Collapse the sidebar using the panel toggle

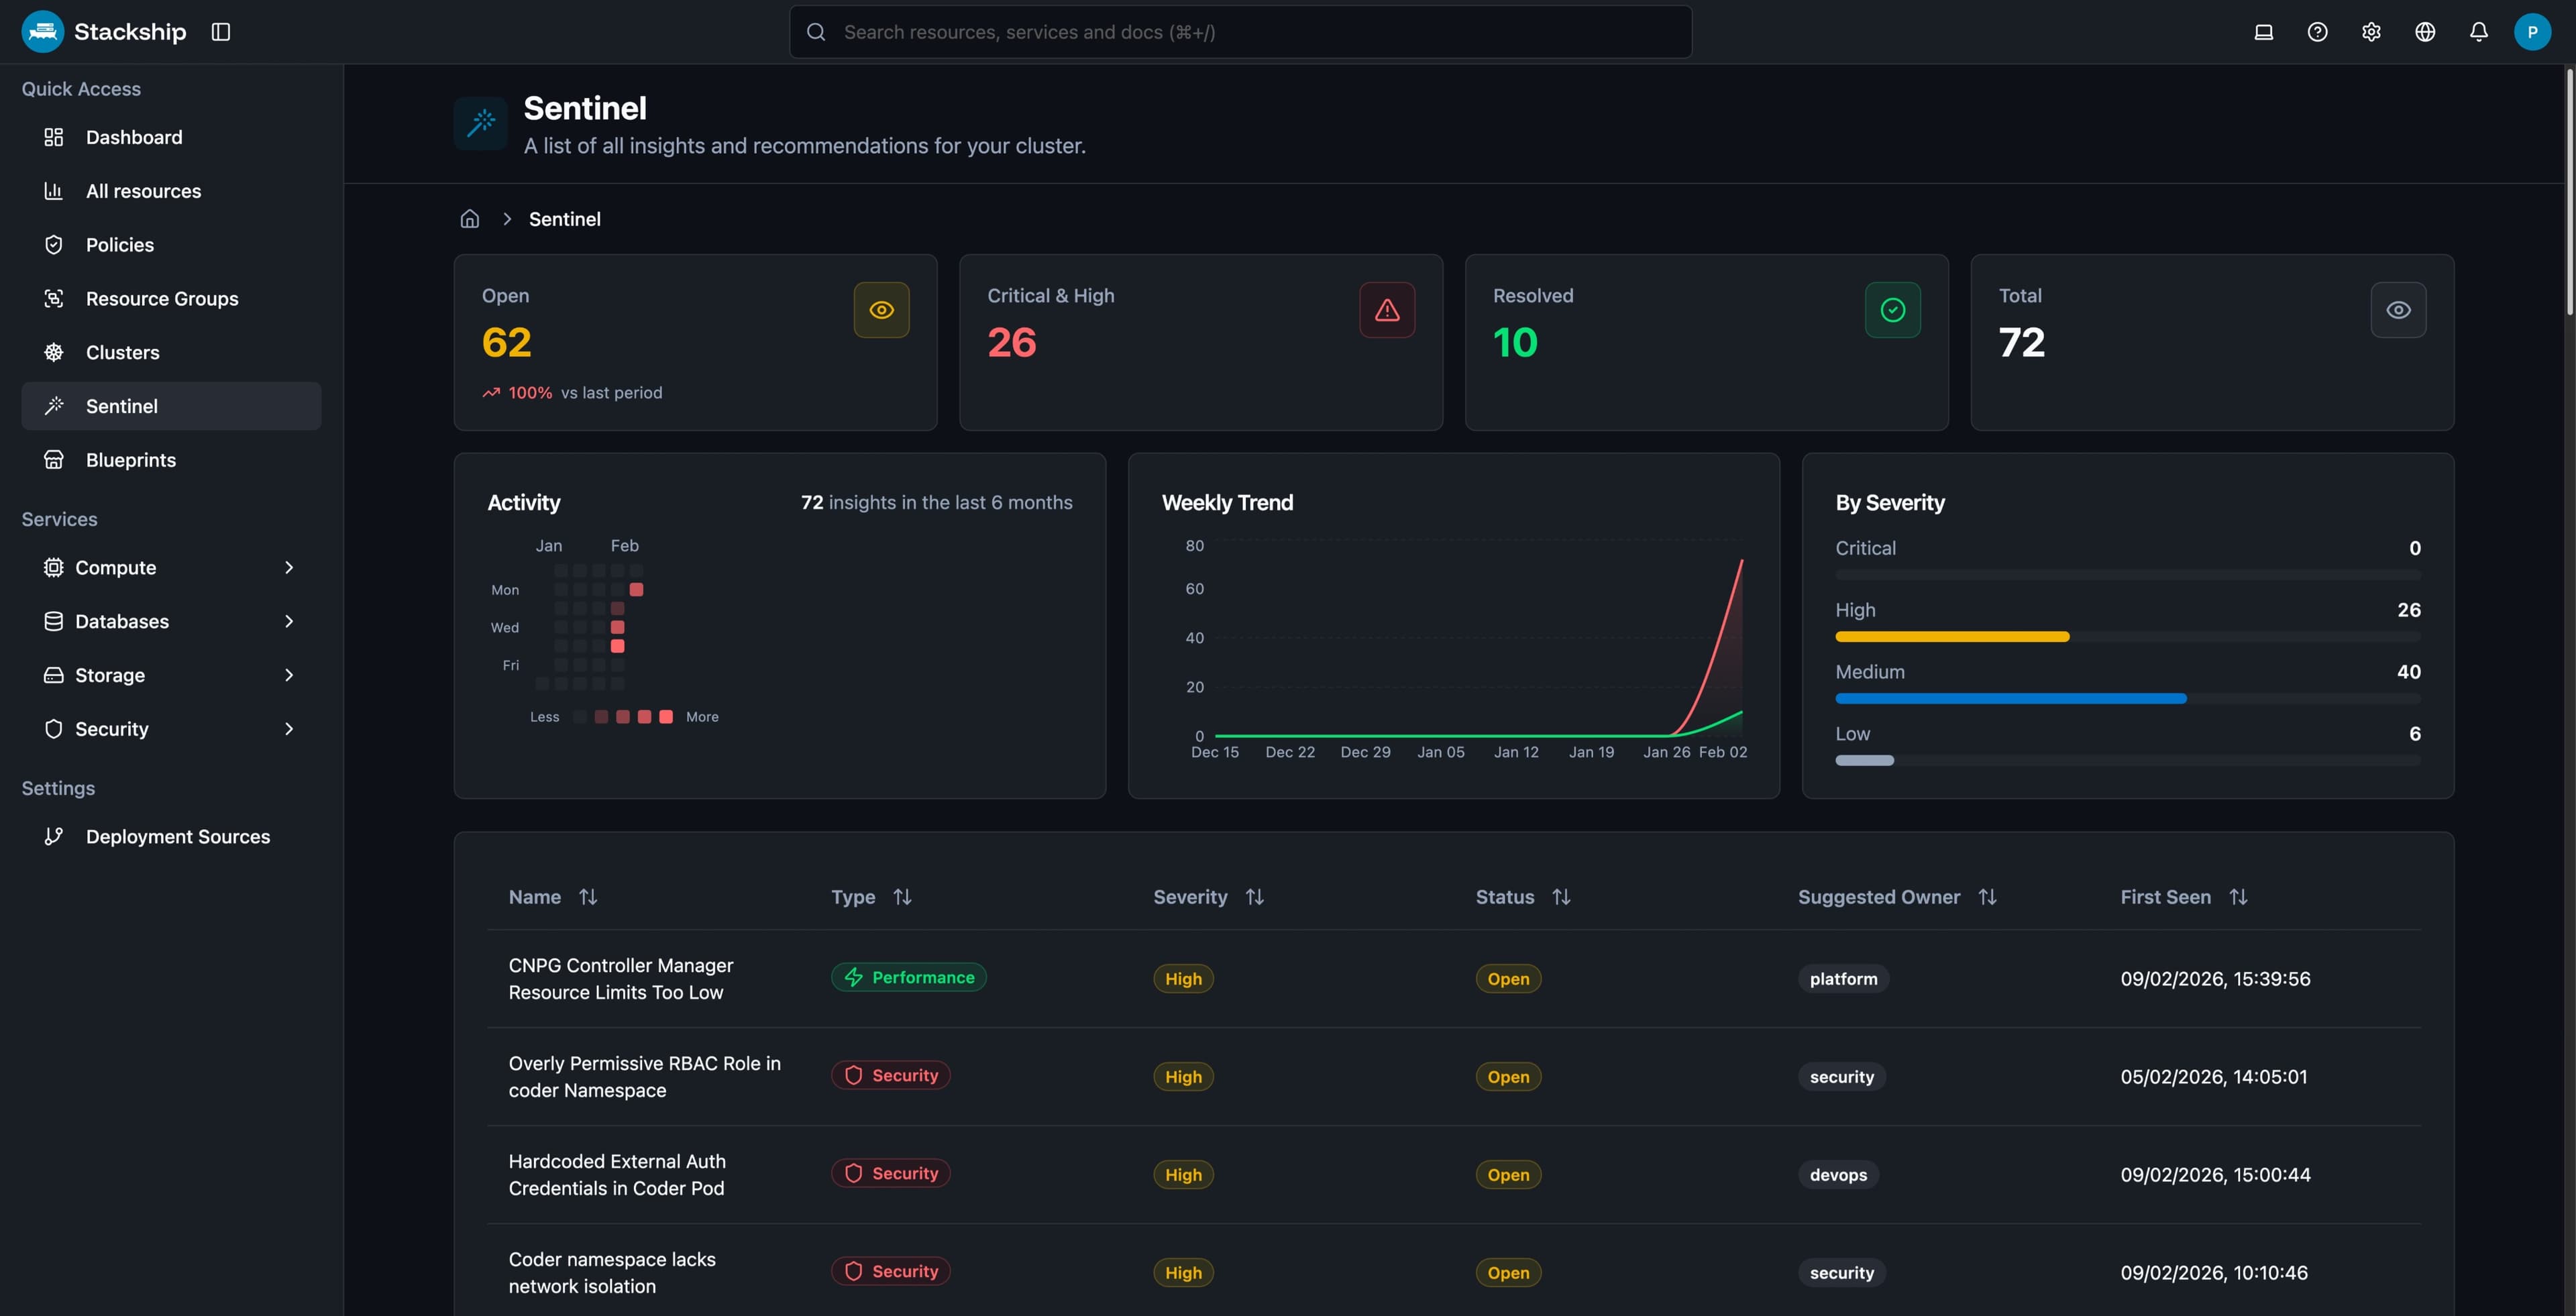point(221,31)
